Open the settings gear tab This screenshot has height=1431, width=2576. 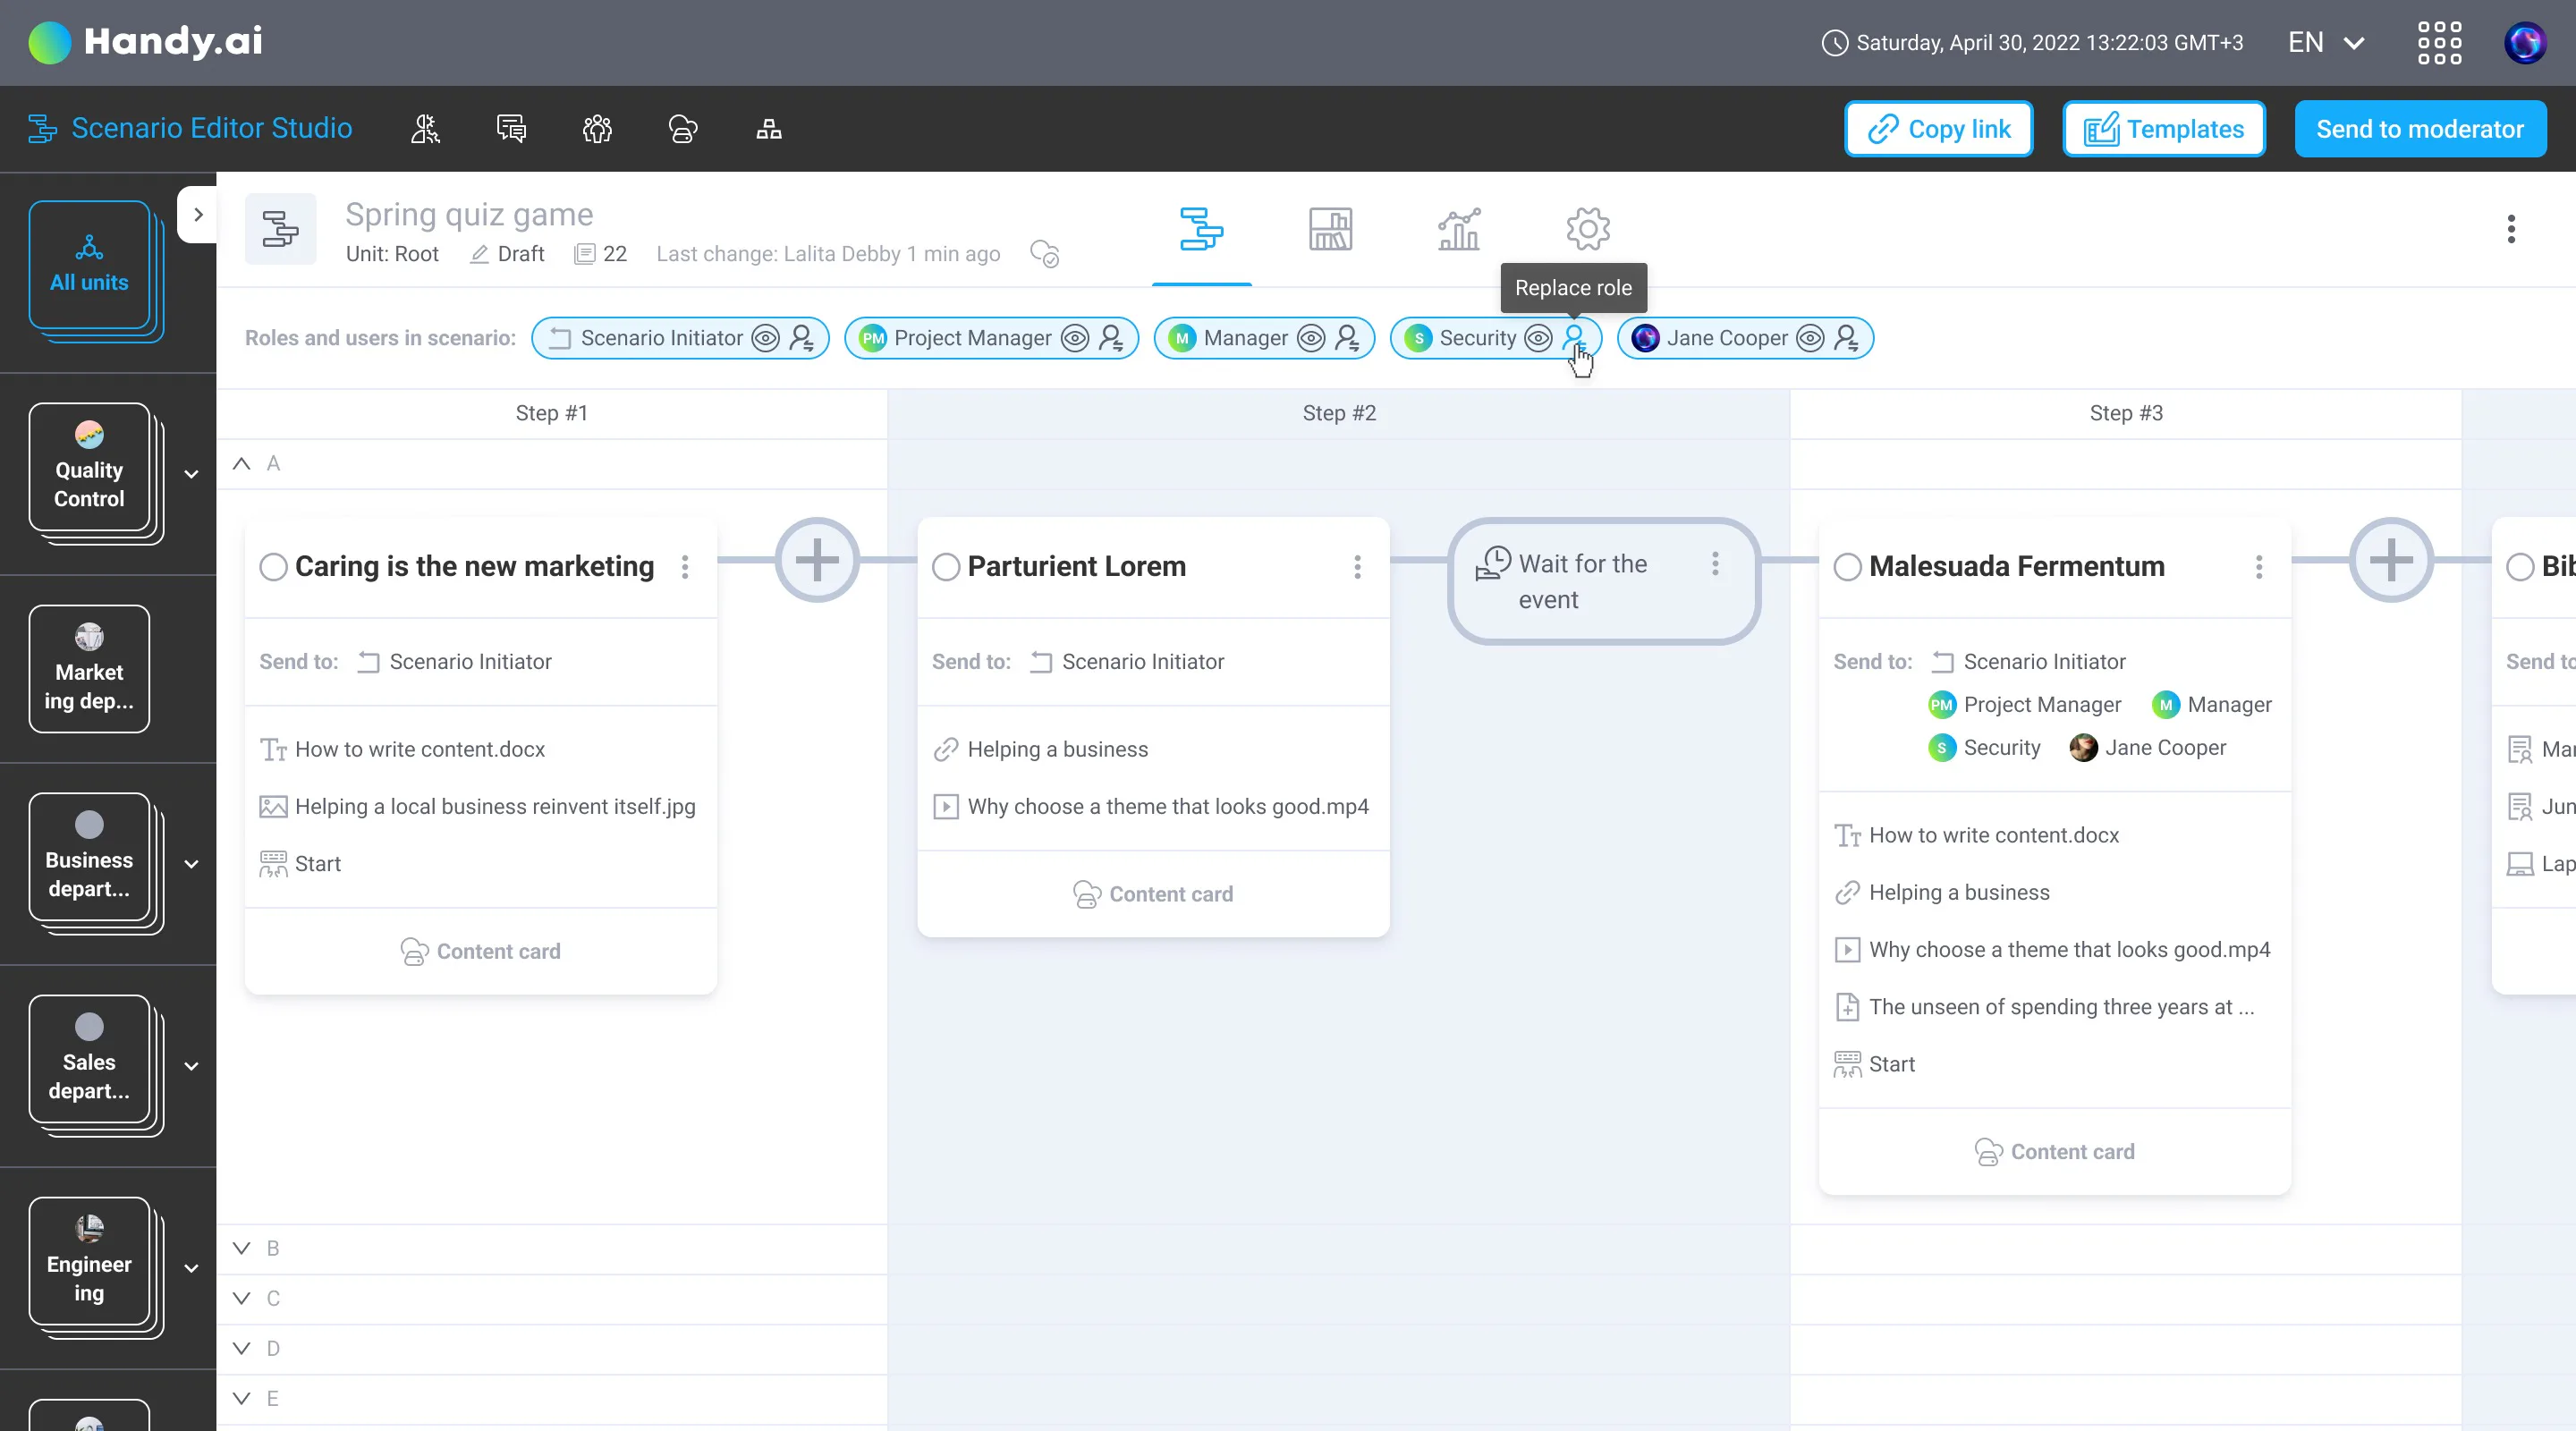point(1587,230)
